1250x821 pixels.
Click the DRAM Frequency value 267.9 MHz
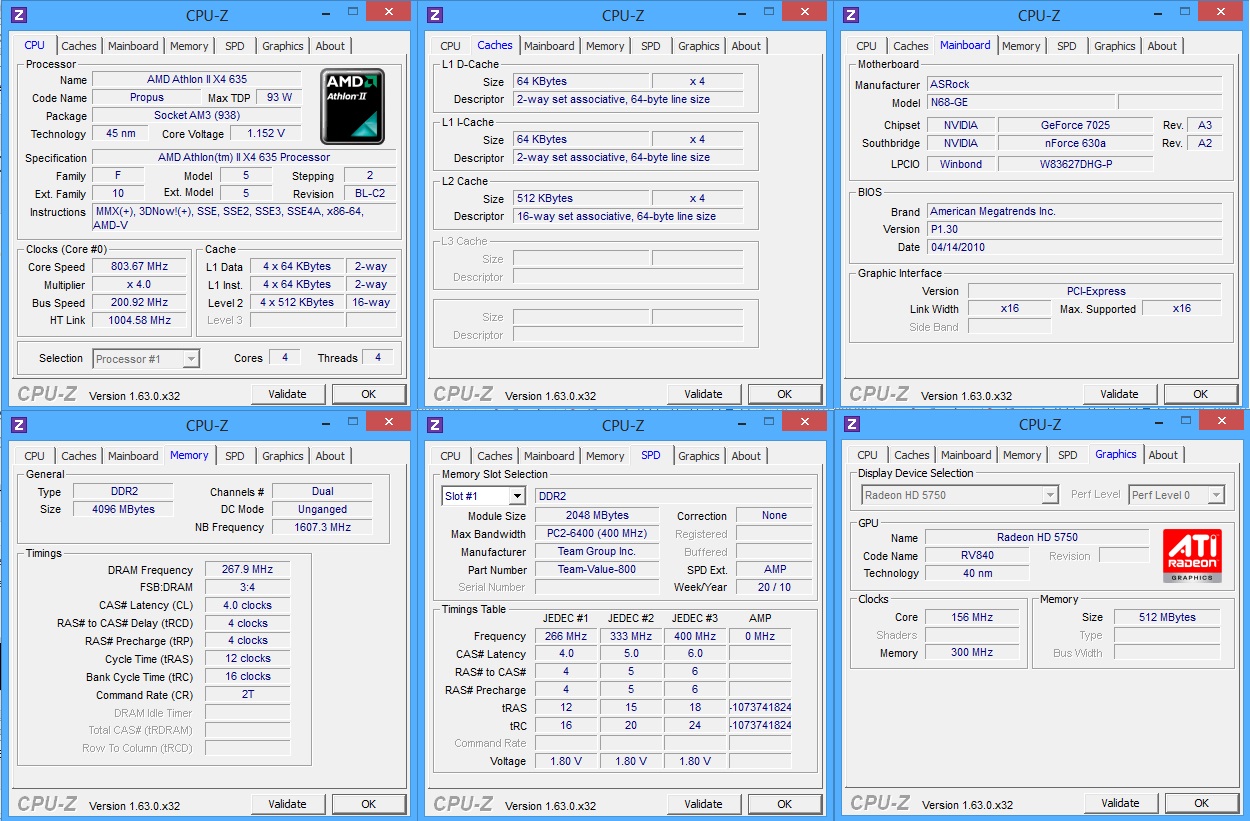[248, 570]
